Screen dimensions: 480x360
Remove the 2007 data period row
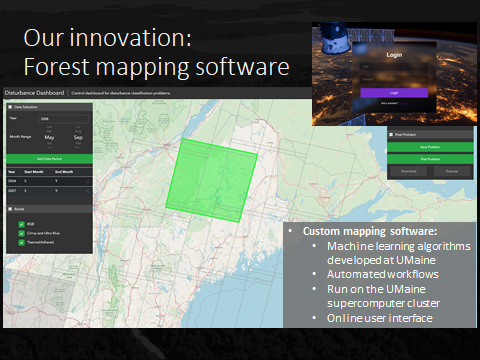tap(87, 191)
